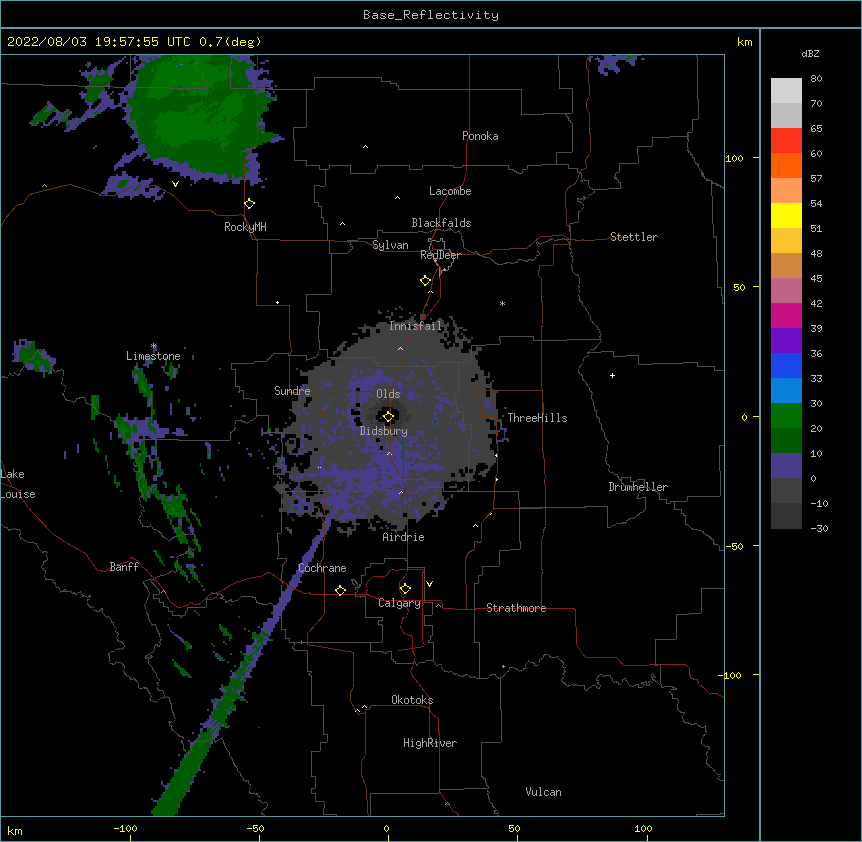This screenshot has width=862, height=842.
Task: Click the Okotoks label
Action: coord(412,700)
